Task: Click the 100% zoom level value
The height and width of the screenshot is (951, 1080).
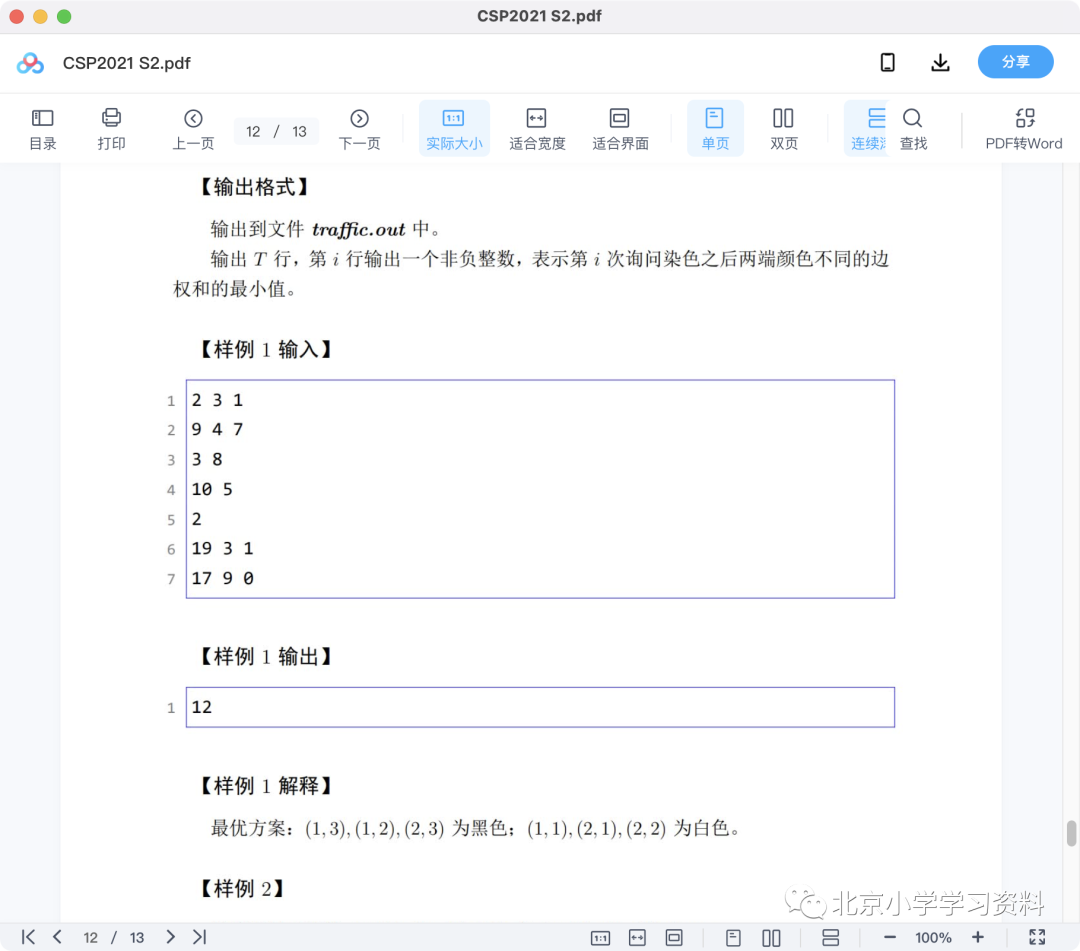Action: point(933,938)
